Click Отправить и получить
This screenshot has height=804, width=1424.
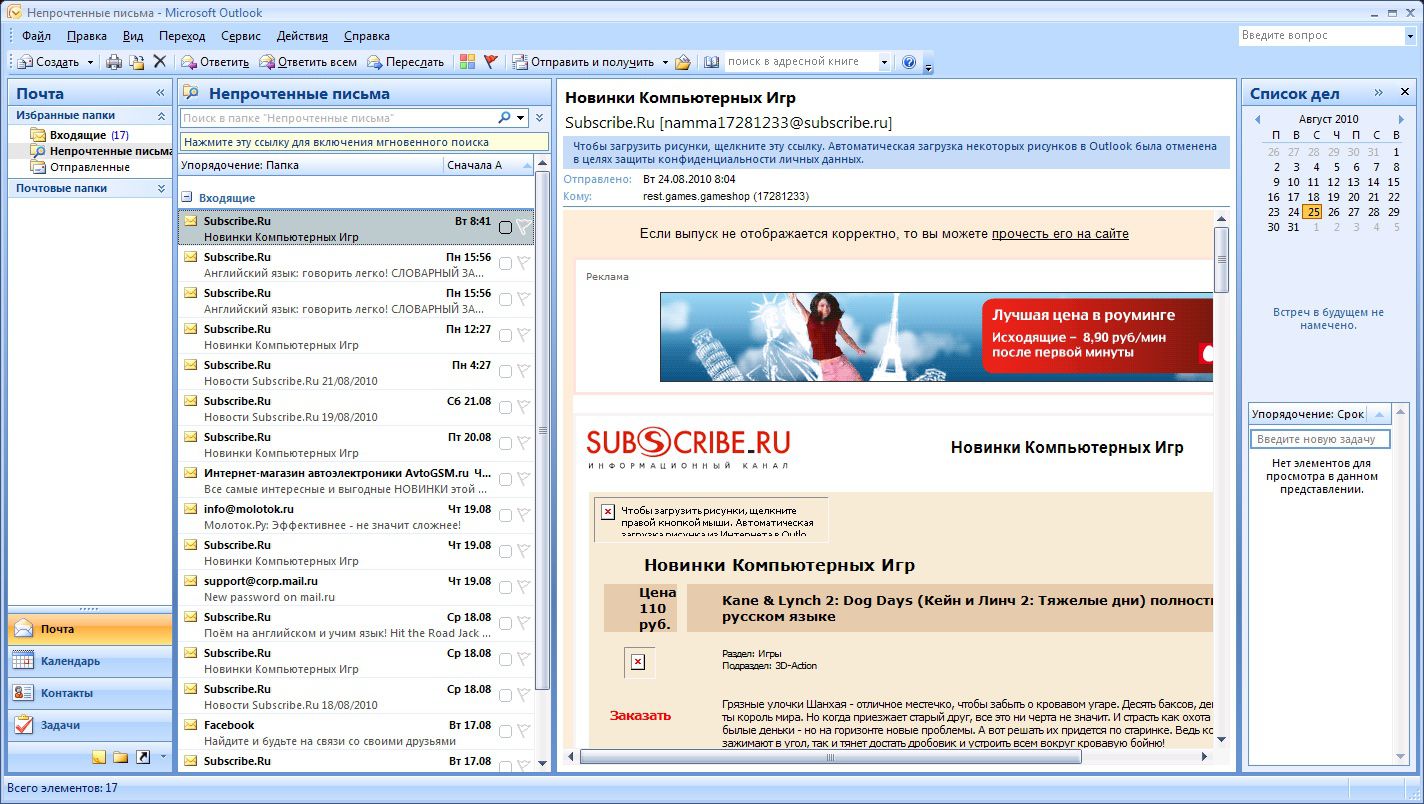[x=584, y=62]
